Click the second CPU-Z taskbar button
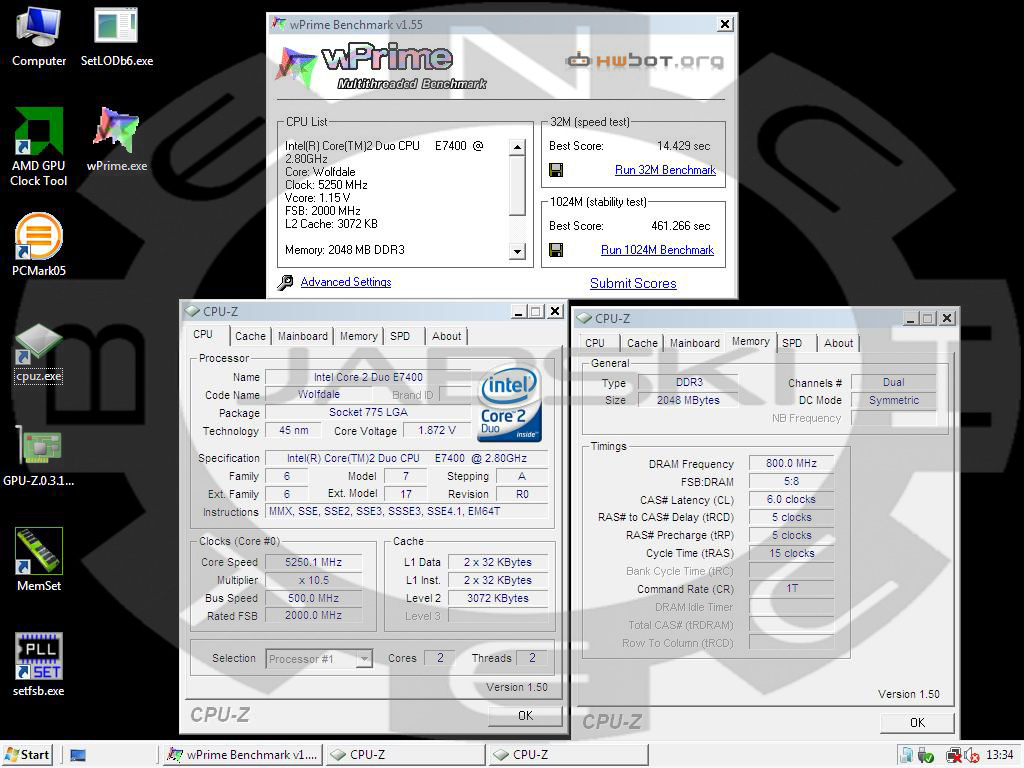The image size is (1024, 768). click(x=568, y=755)
